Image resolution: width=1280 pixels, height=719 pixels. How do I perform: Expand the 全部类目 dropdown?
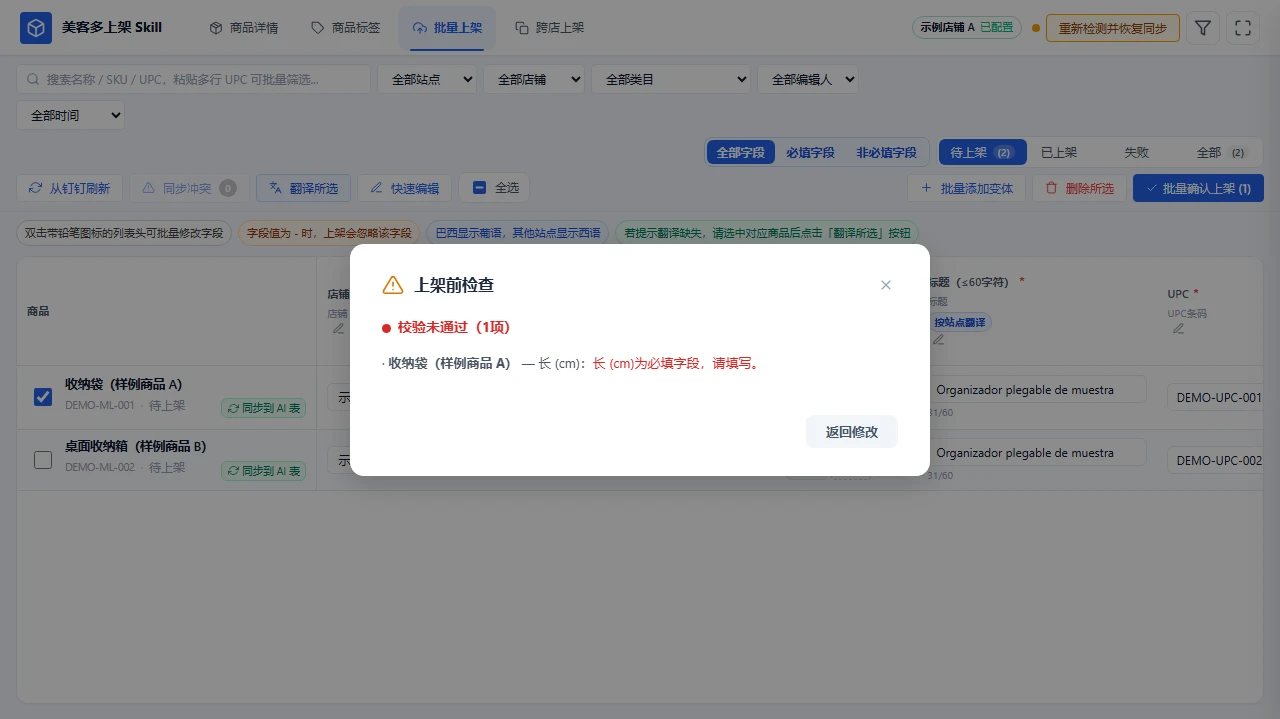(671, 79)
